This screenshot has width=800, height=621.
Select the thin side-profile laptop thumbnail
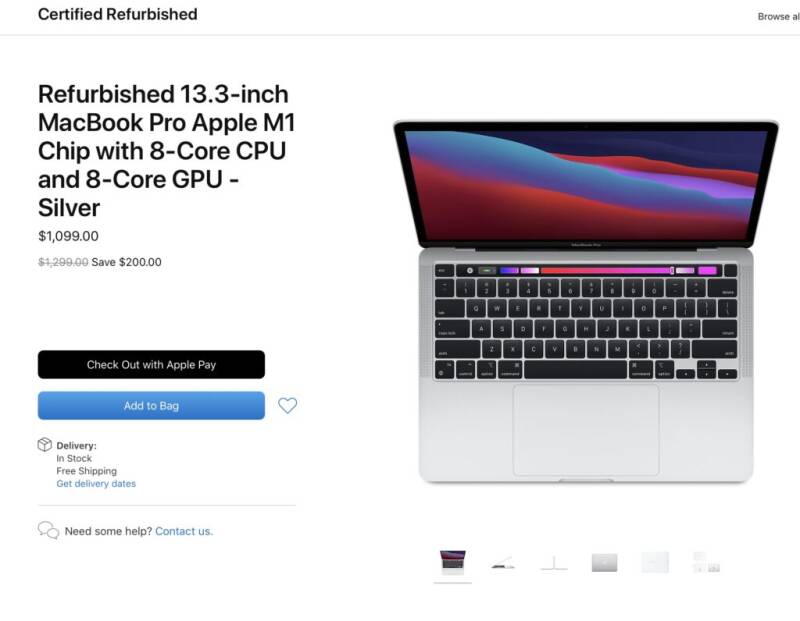(554, 563)
